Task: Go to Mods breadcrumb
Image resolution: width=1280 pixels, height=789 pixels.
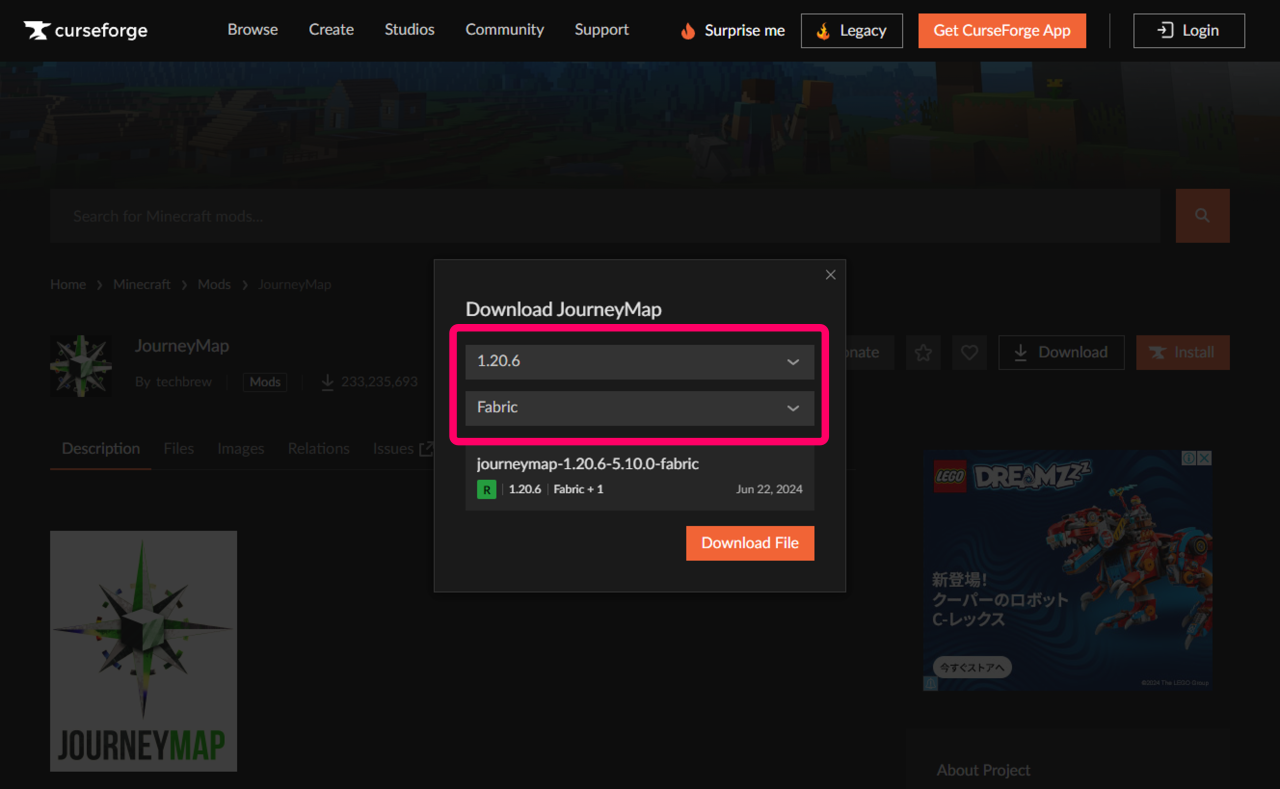Action: coord(214,284)
